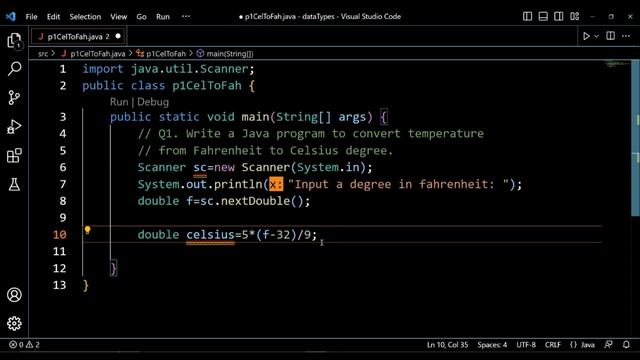Click the Run CodeLens above main
The width and height of the screenshot is (640, 360).
119,102
